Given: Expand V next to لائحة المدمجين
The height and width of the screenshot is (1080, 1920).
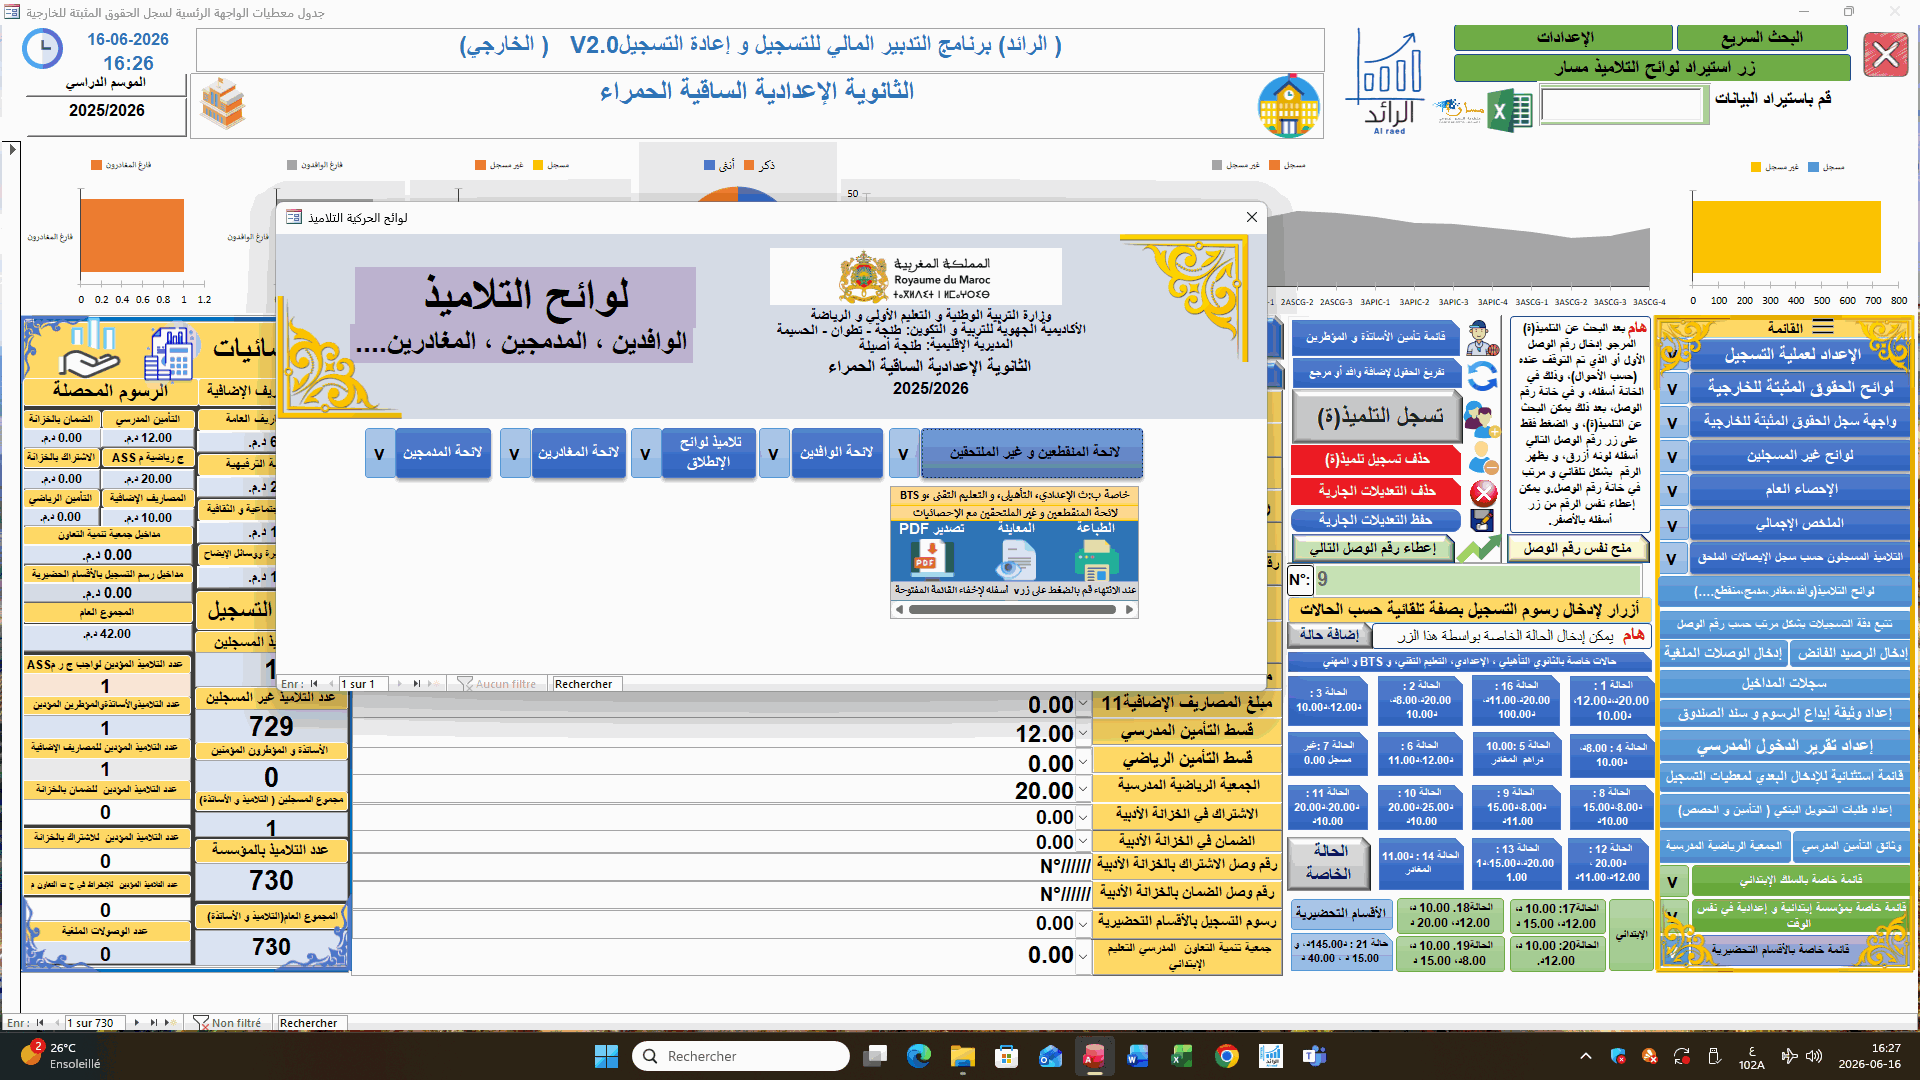Looking at the screenshot, I should point(379,454).
